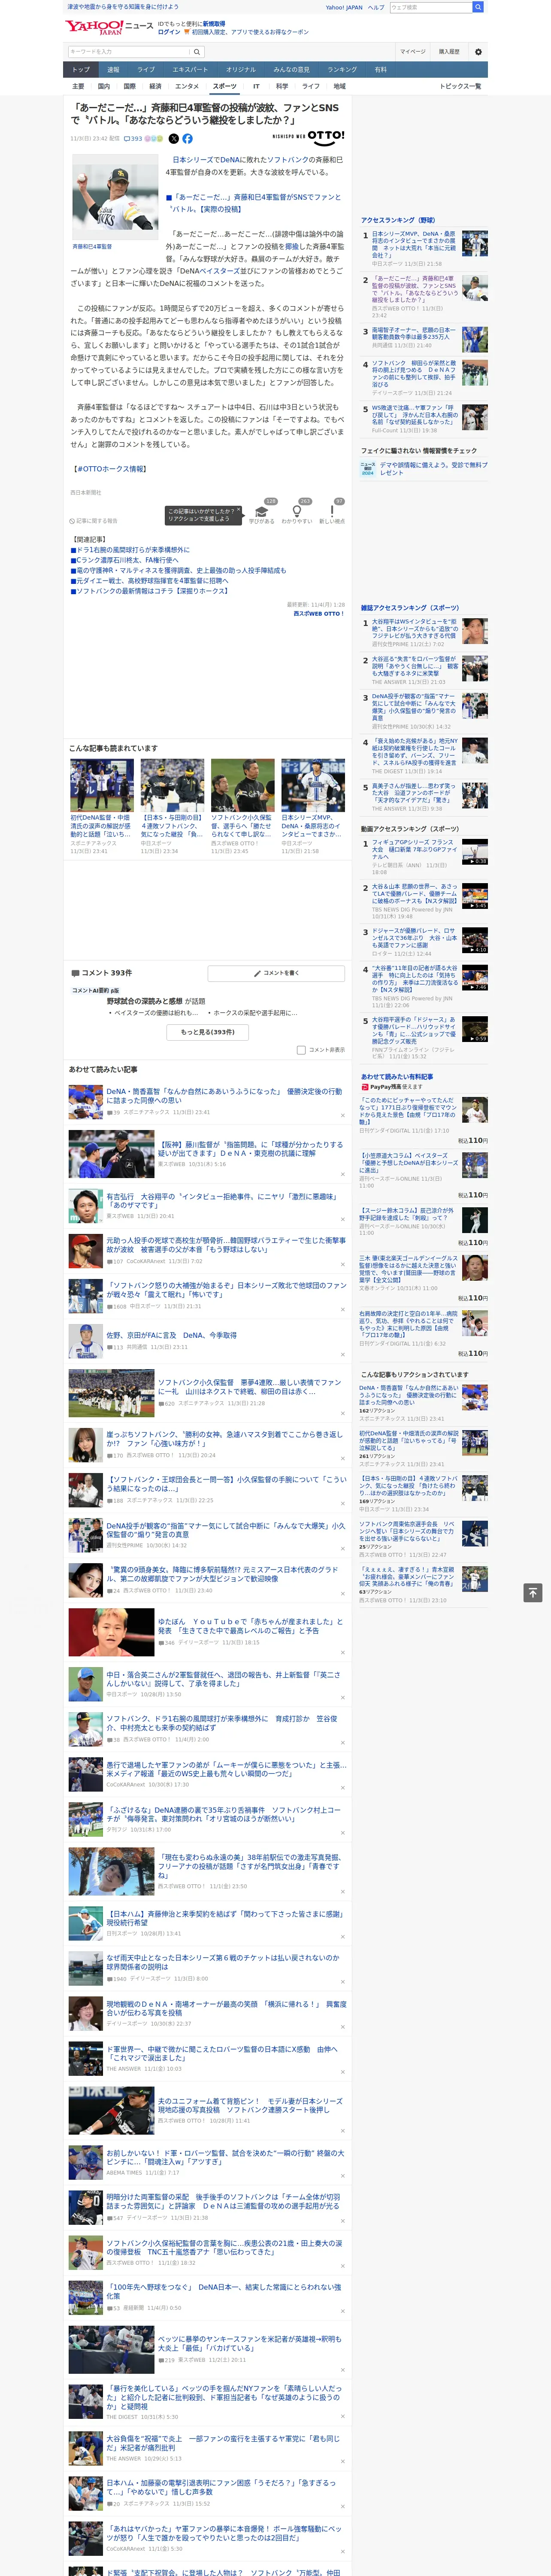Open マイページ
The image size is (551, 2576).
coord(413,51)
